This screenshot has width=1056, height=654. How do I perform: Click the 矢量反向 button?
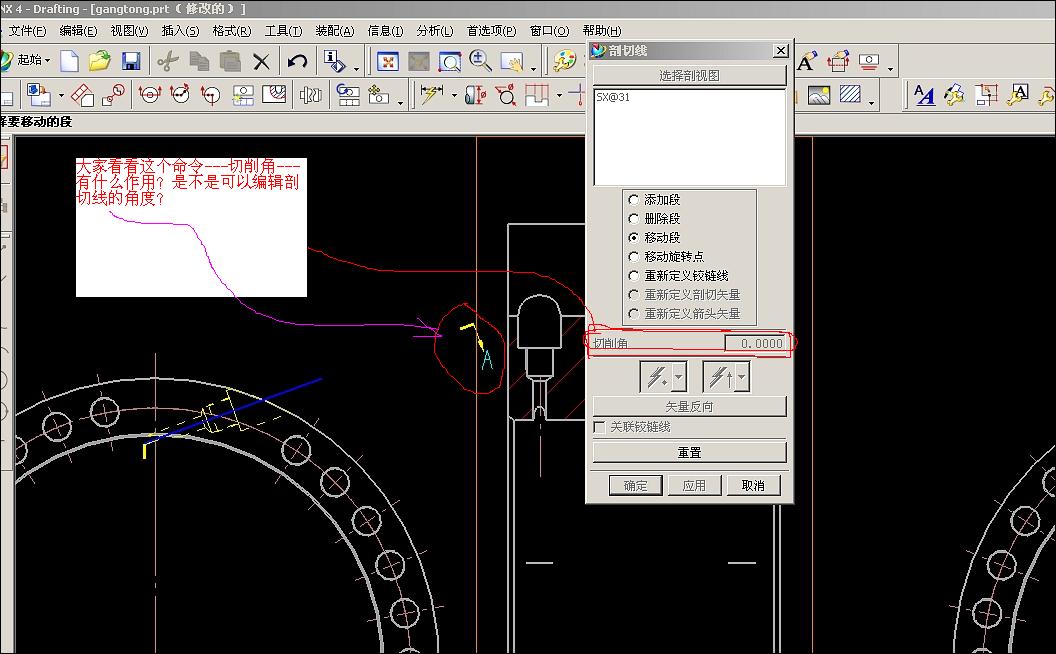point(689,407)
